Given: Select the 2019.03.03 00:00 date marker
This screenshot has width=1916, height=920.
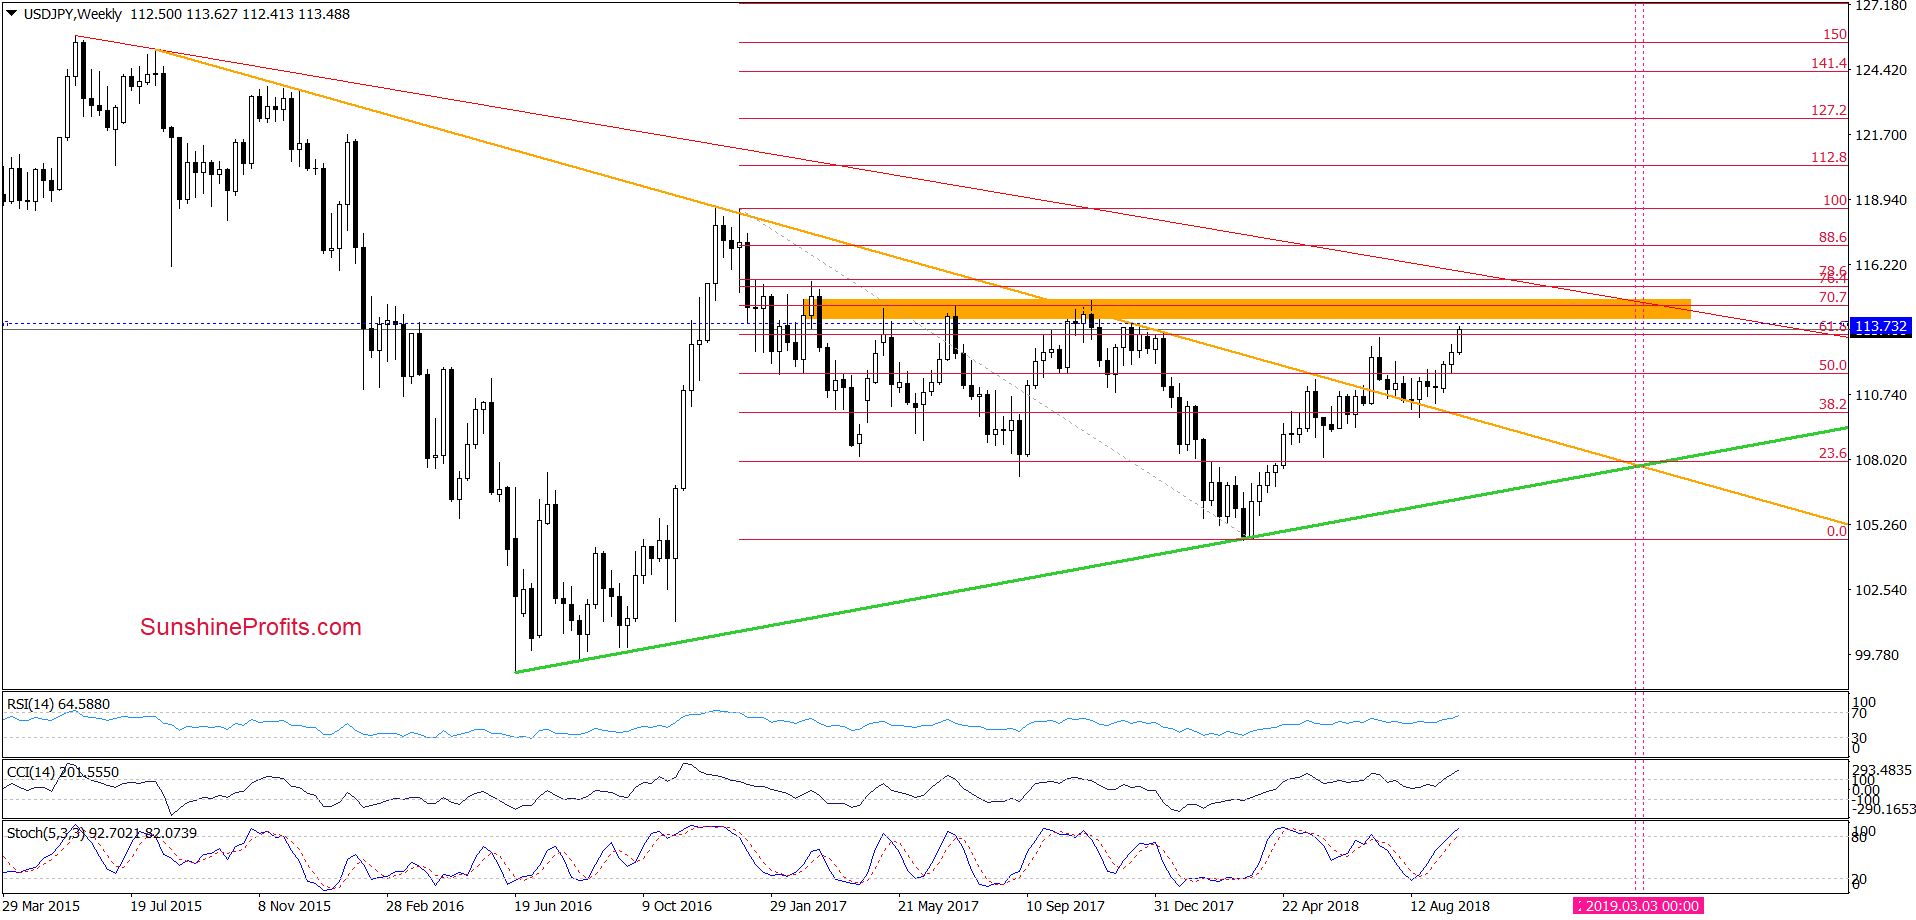Looking at the screenshot, I should pos(1638,906).
